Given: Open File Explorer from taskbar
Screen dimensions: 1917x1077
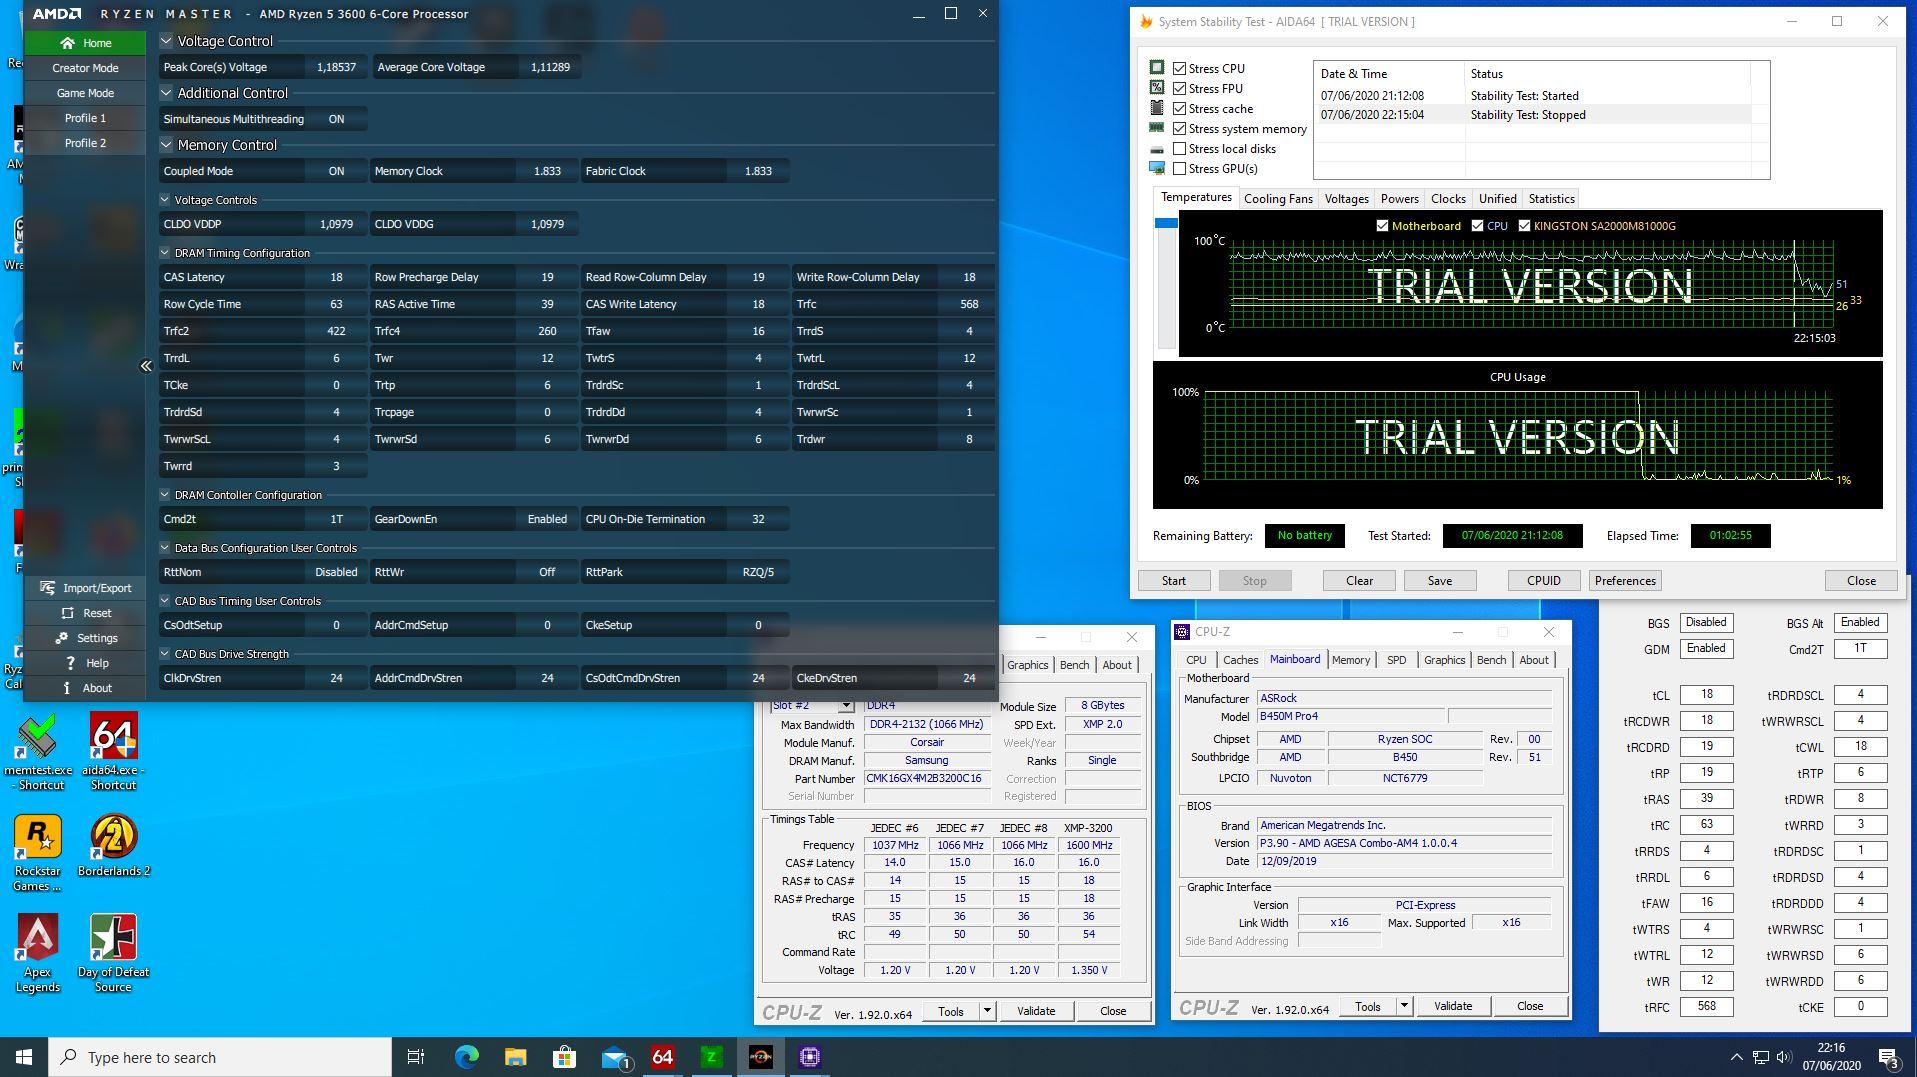Looking at the screenshot, I should 515,1057.
